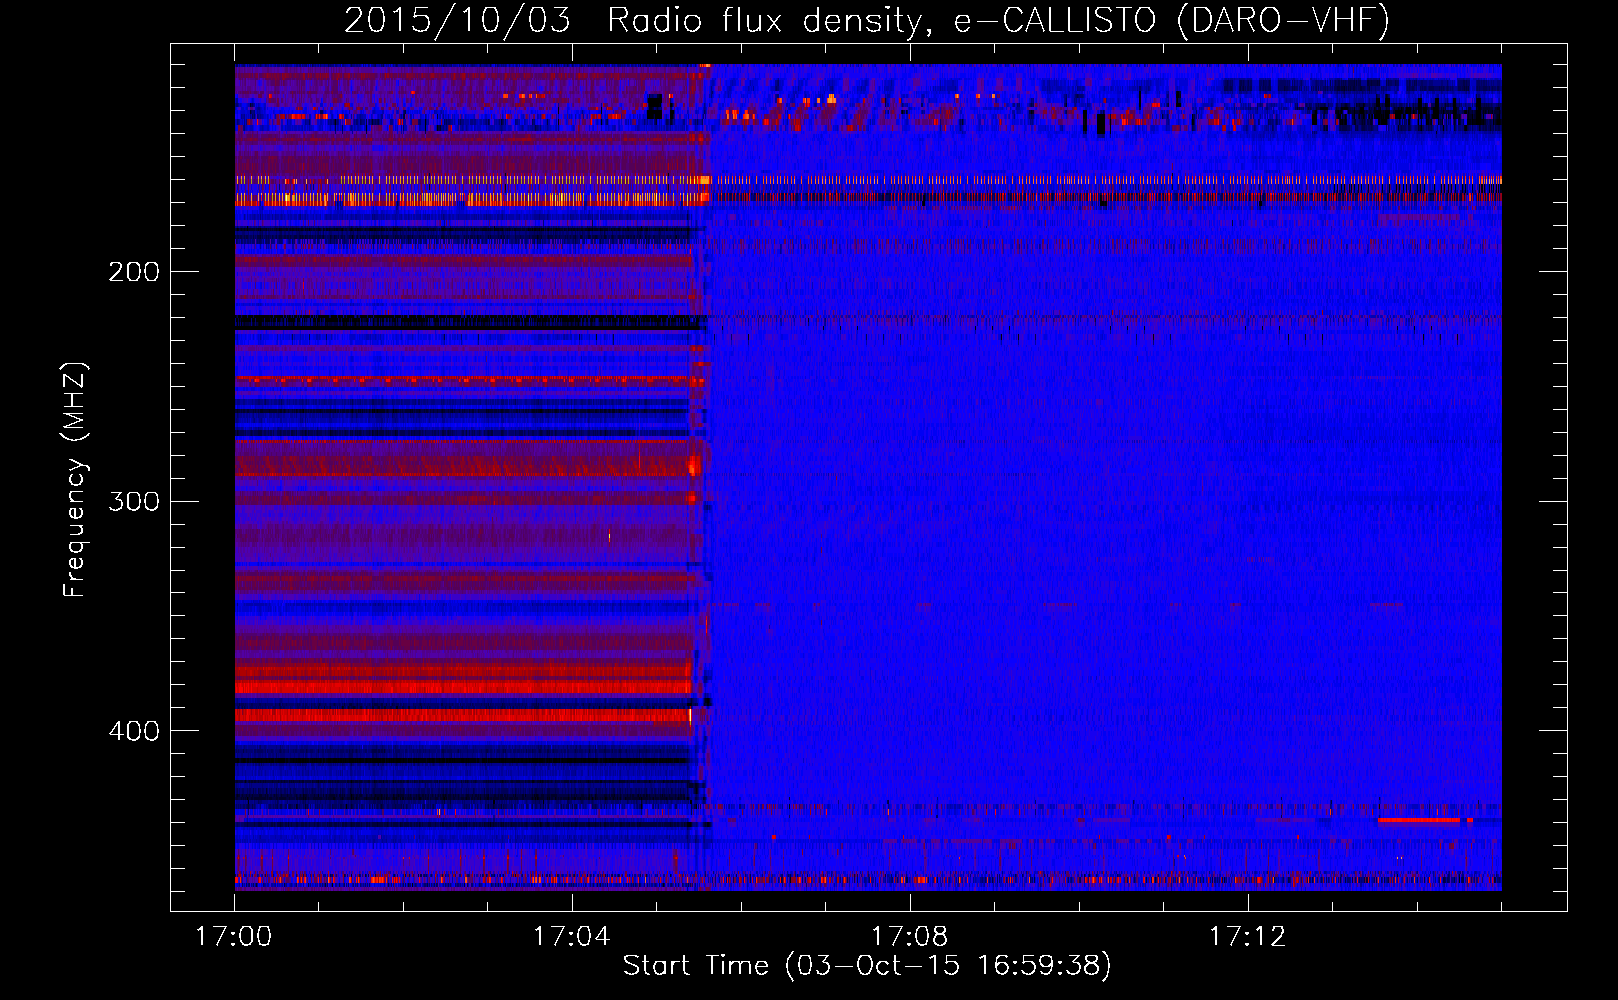Click the black band just below 220 MHz
The height and width of the screenshot is (1000, 1618).
point(460,323)
